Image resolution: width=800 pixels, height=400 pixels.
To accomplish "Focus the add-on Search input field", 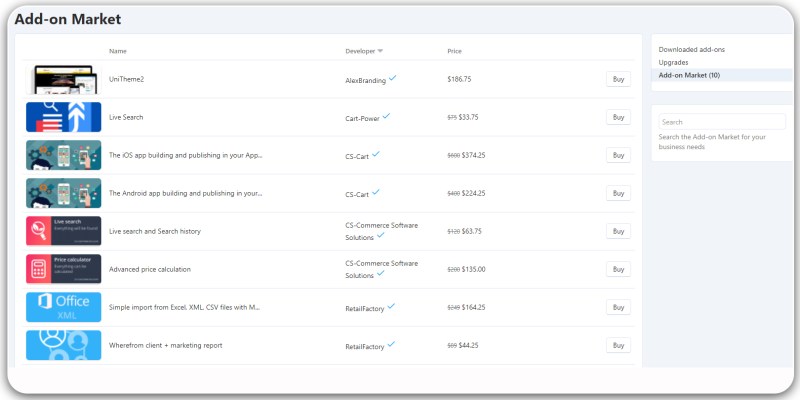I will pos(721,122).
